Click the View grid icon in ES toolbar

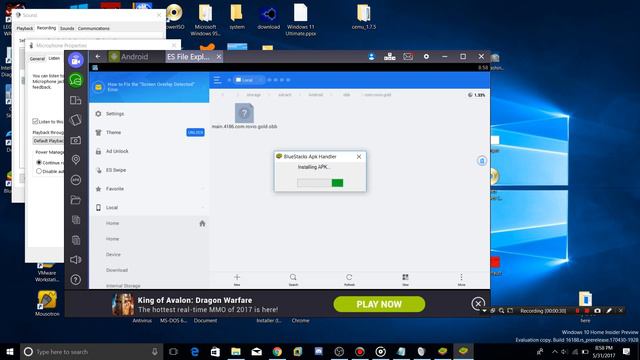405,279
